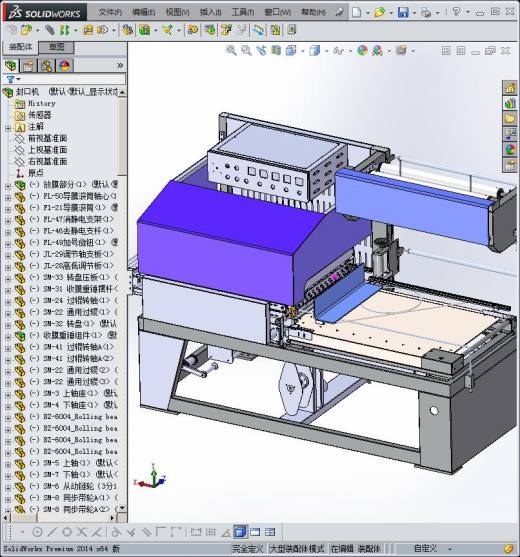Open the FeatureManager design tree tab
The height and width of the screenshot is (557, 520).
coord(11,66)
